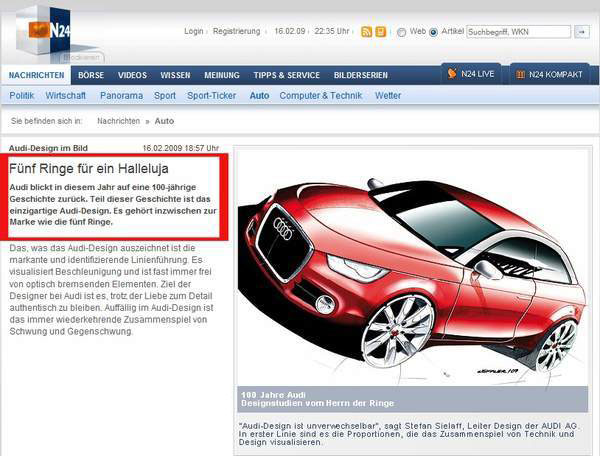Click the Suchbegriff, WKN search field
Screen dimensions: 600x456
tap(518, 32)
